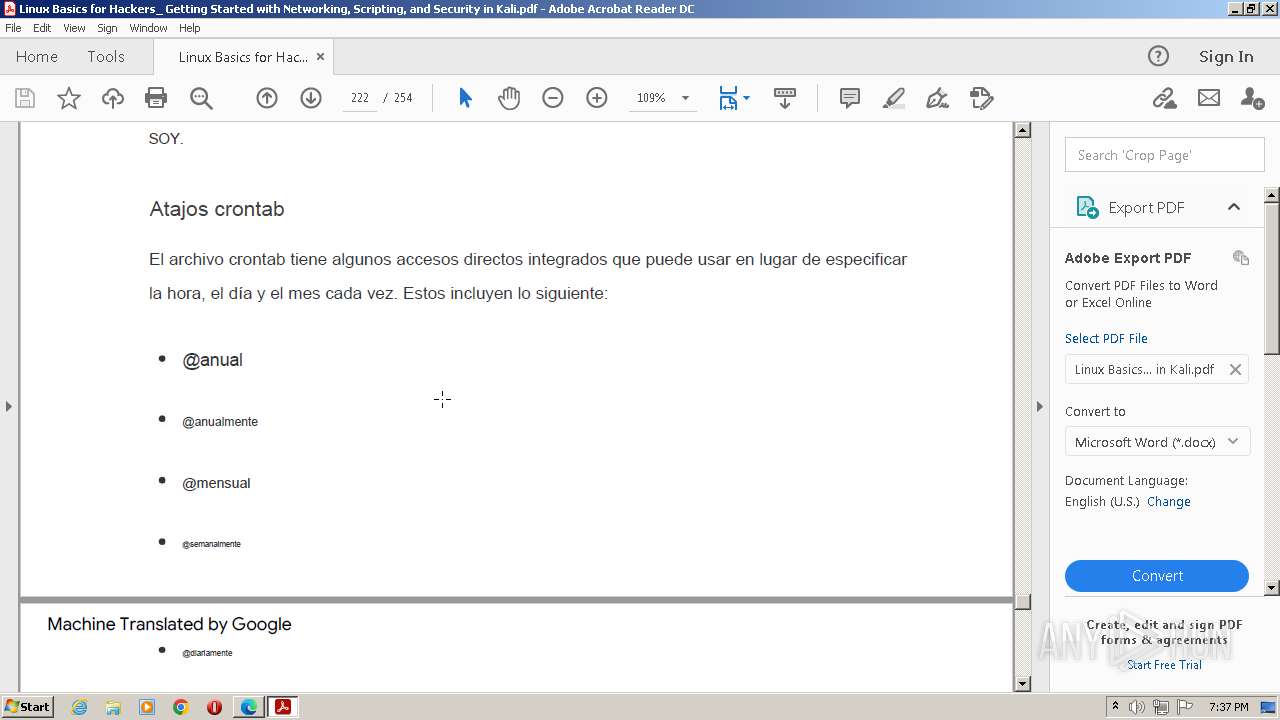Remove selected Linux Basics PDF file
Viewport: 1280px width, 720px height.
(1235, 369)
